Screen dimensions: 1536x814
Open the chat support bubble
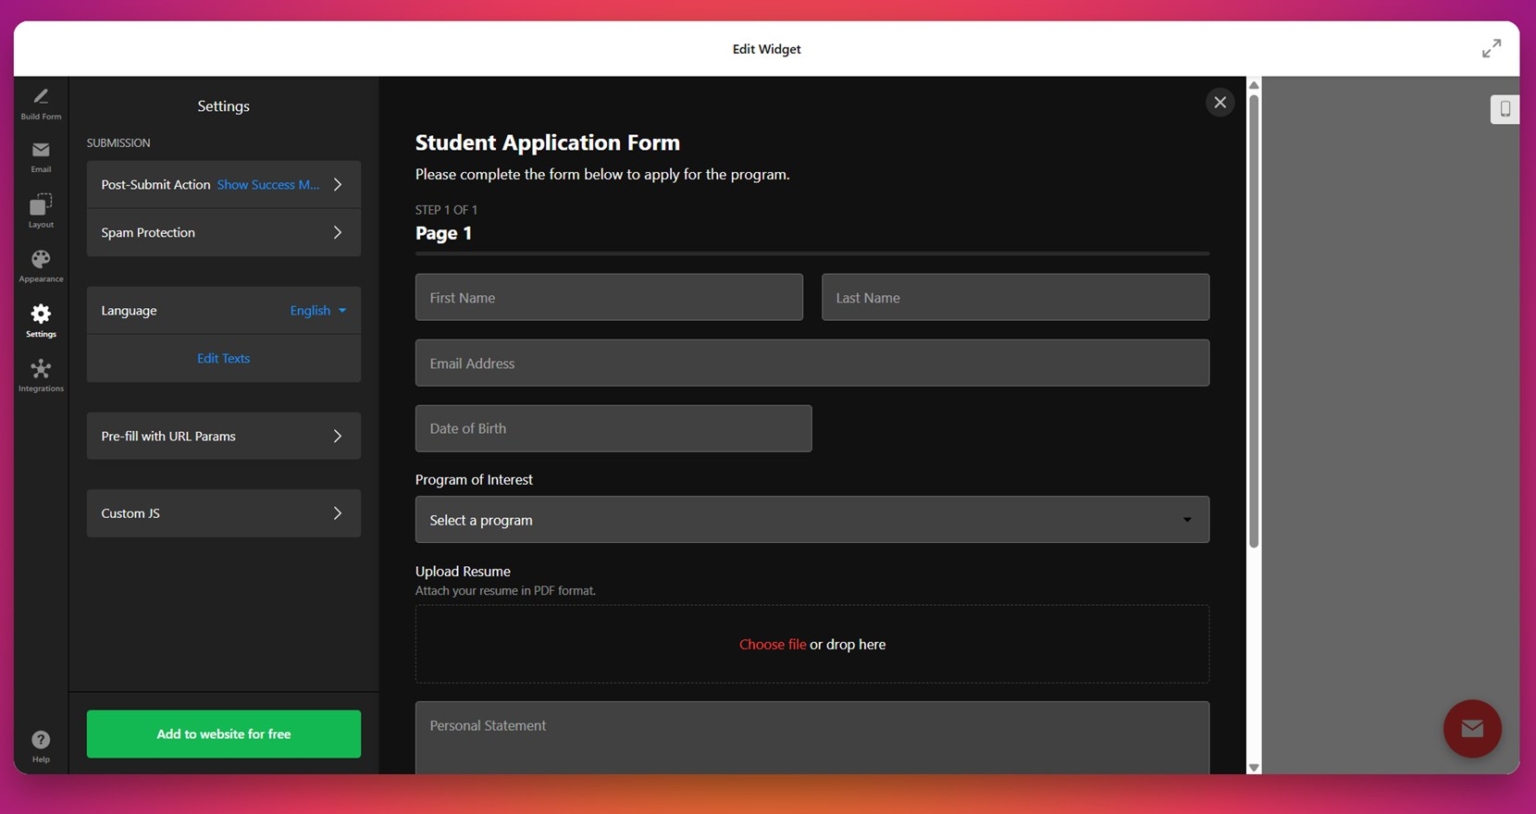pyautogui.click(x=1471, y=728)
